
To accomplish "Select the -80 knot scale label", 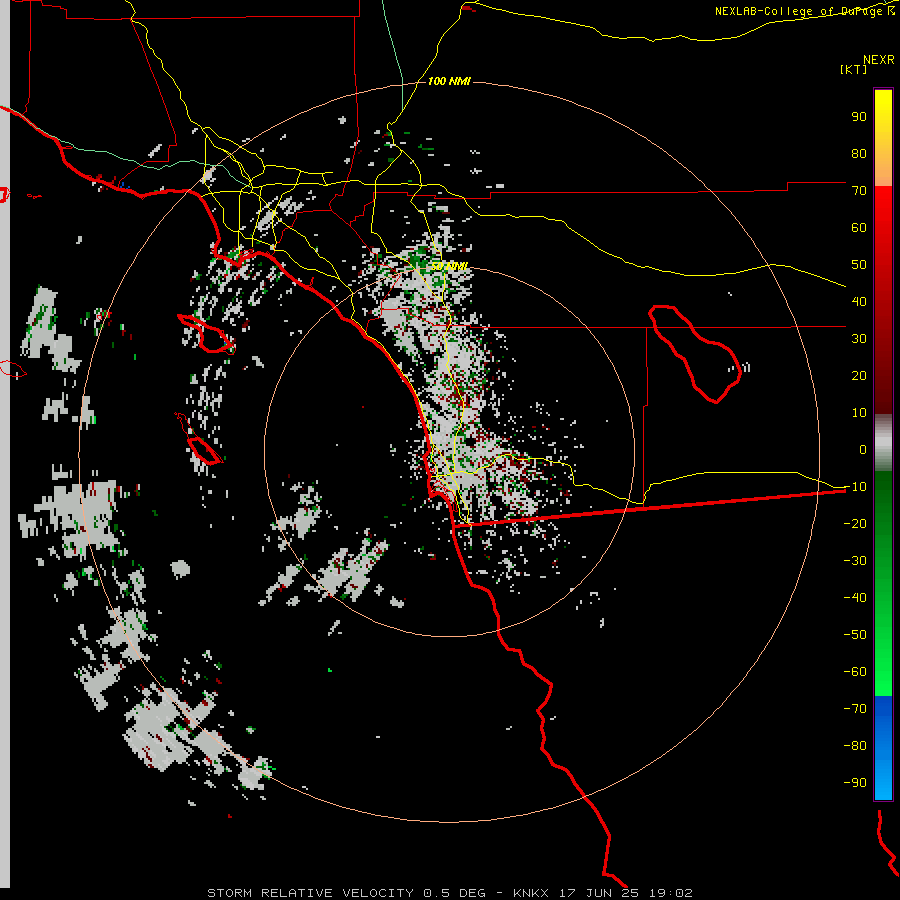I will [x=855, y=746].
